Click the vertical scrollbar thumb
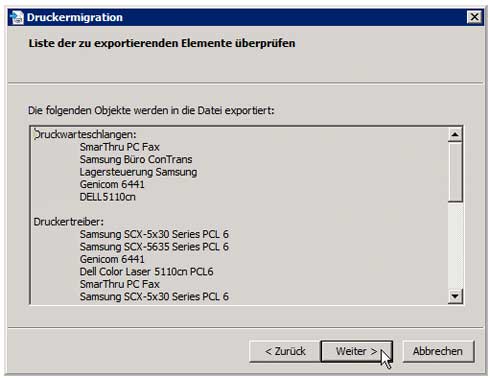Image resolution: width=490 pixels, height=378 pixels. click(455, 172)
